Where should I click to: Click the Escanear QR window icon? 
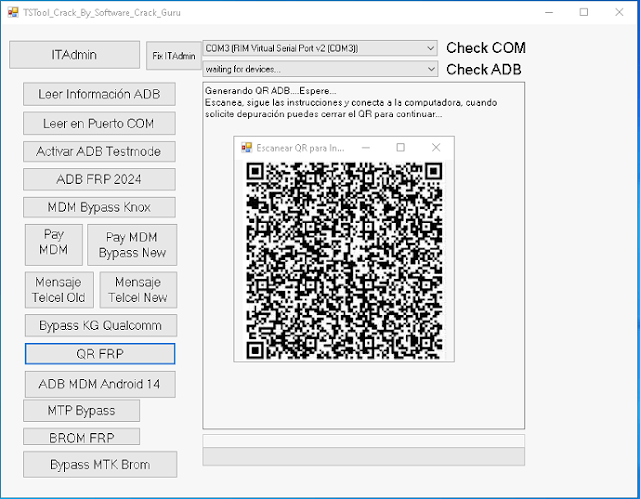coord(247,147)
